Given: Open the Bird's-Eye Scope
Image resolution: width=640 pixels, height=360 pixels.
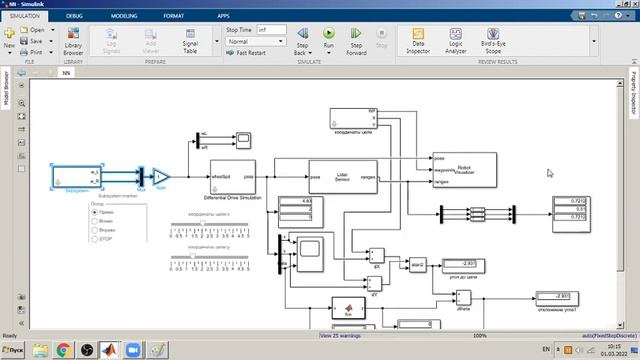Looking at the screenshot, I should coord(493,41).
